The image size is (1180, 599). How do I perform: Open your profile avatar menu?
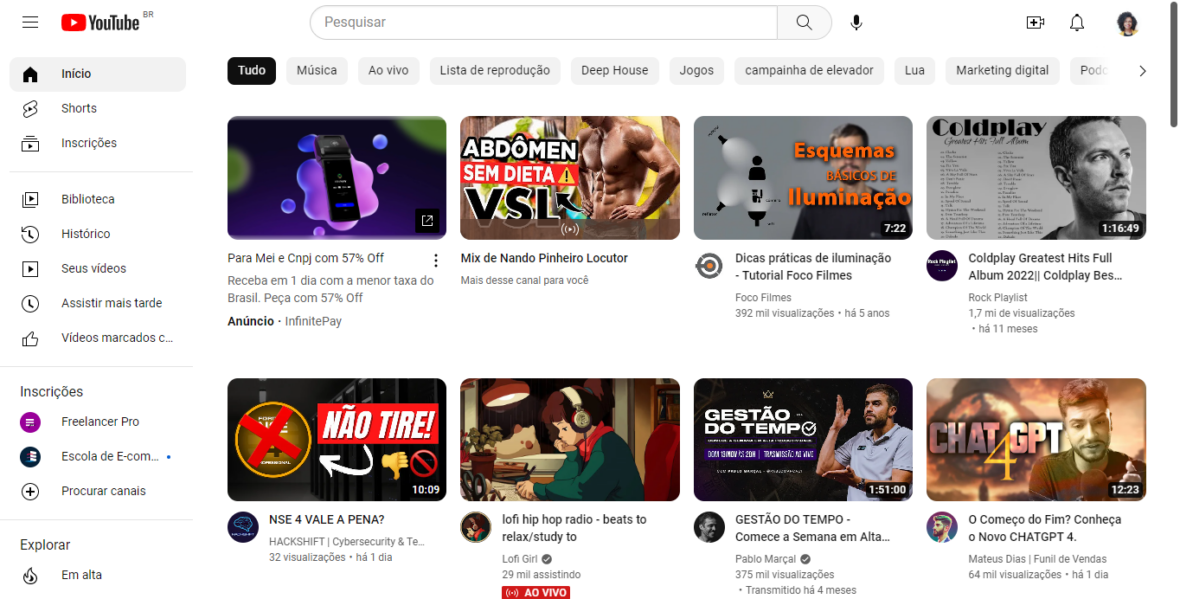[x=1127, y=22]
